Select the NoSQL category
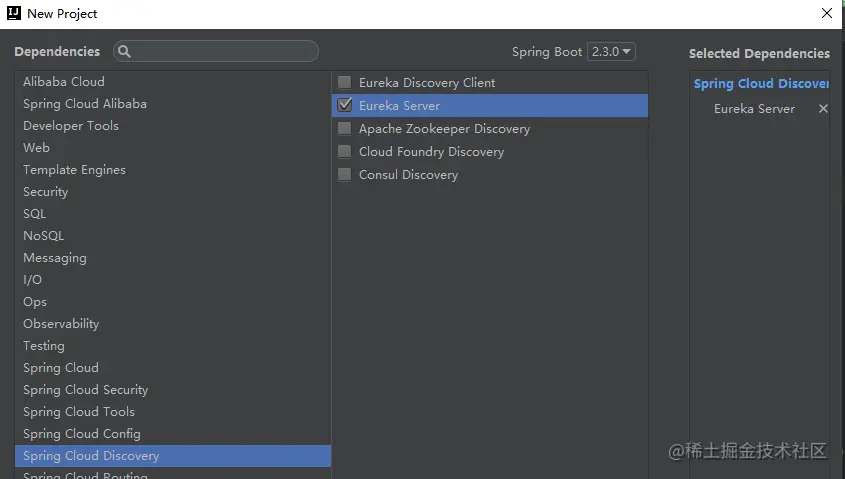This screenshot has width=845, height=479. tap(172, 235)
